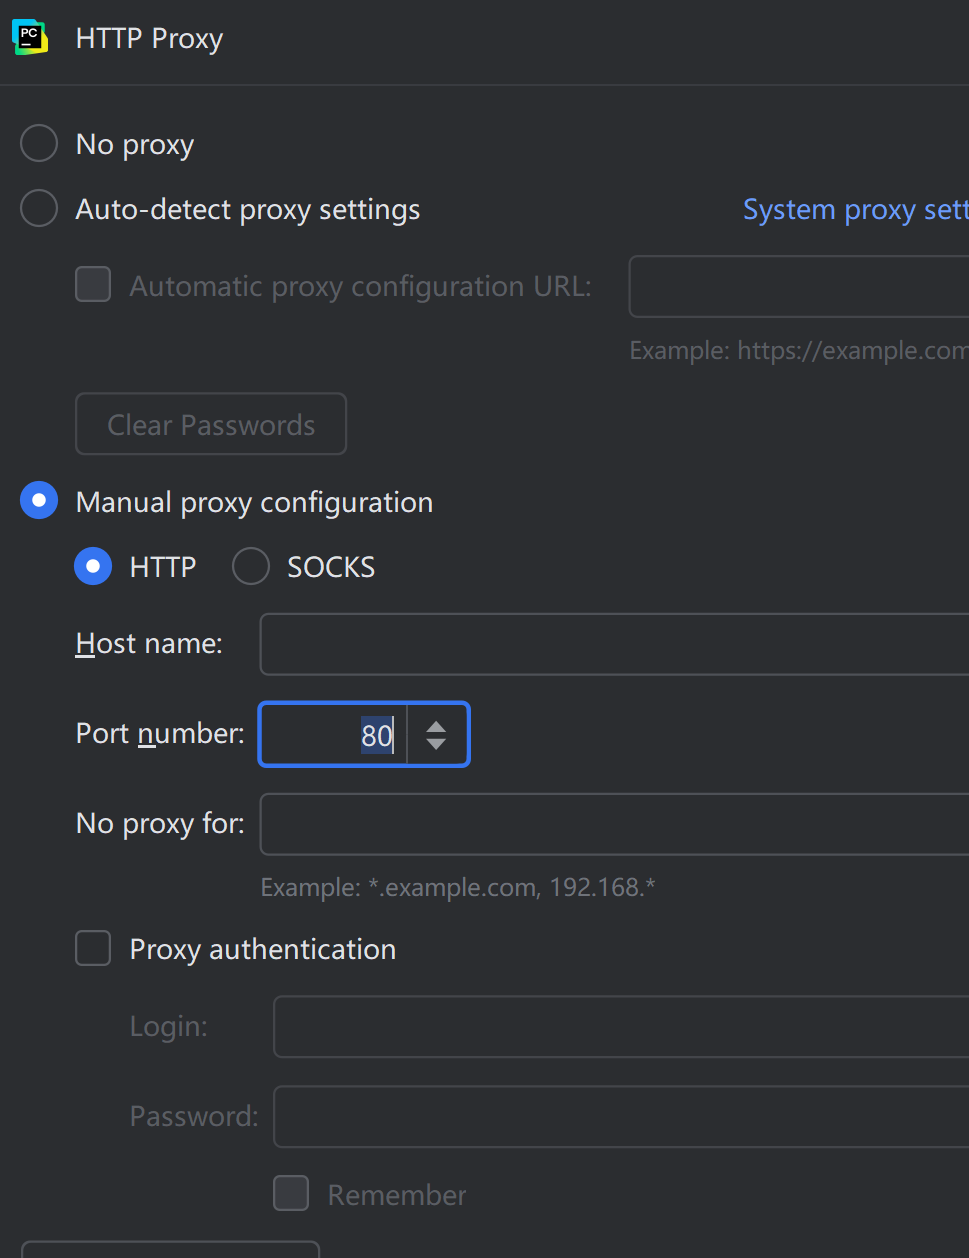Click the Login input field
The width and height of the screenshot is (969, 1258).
(x=620, y=1026)
